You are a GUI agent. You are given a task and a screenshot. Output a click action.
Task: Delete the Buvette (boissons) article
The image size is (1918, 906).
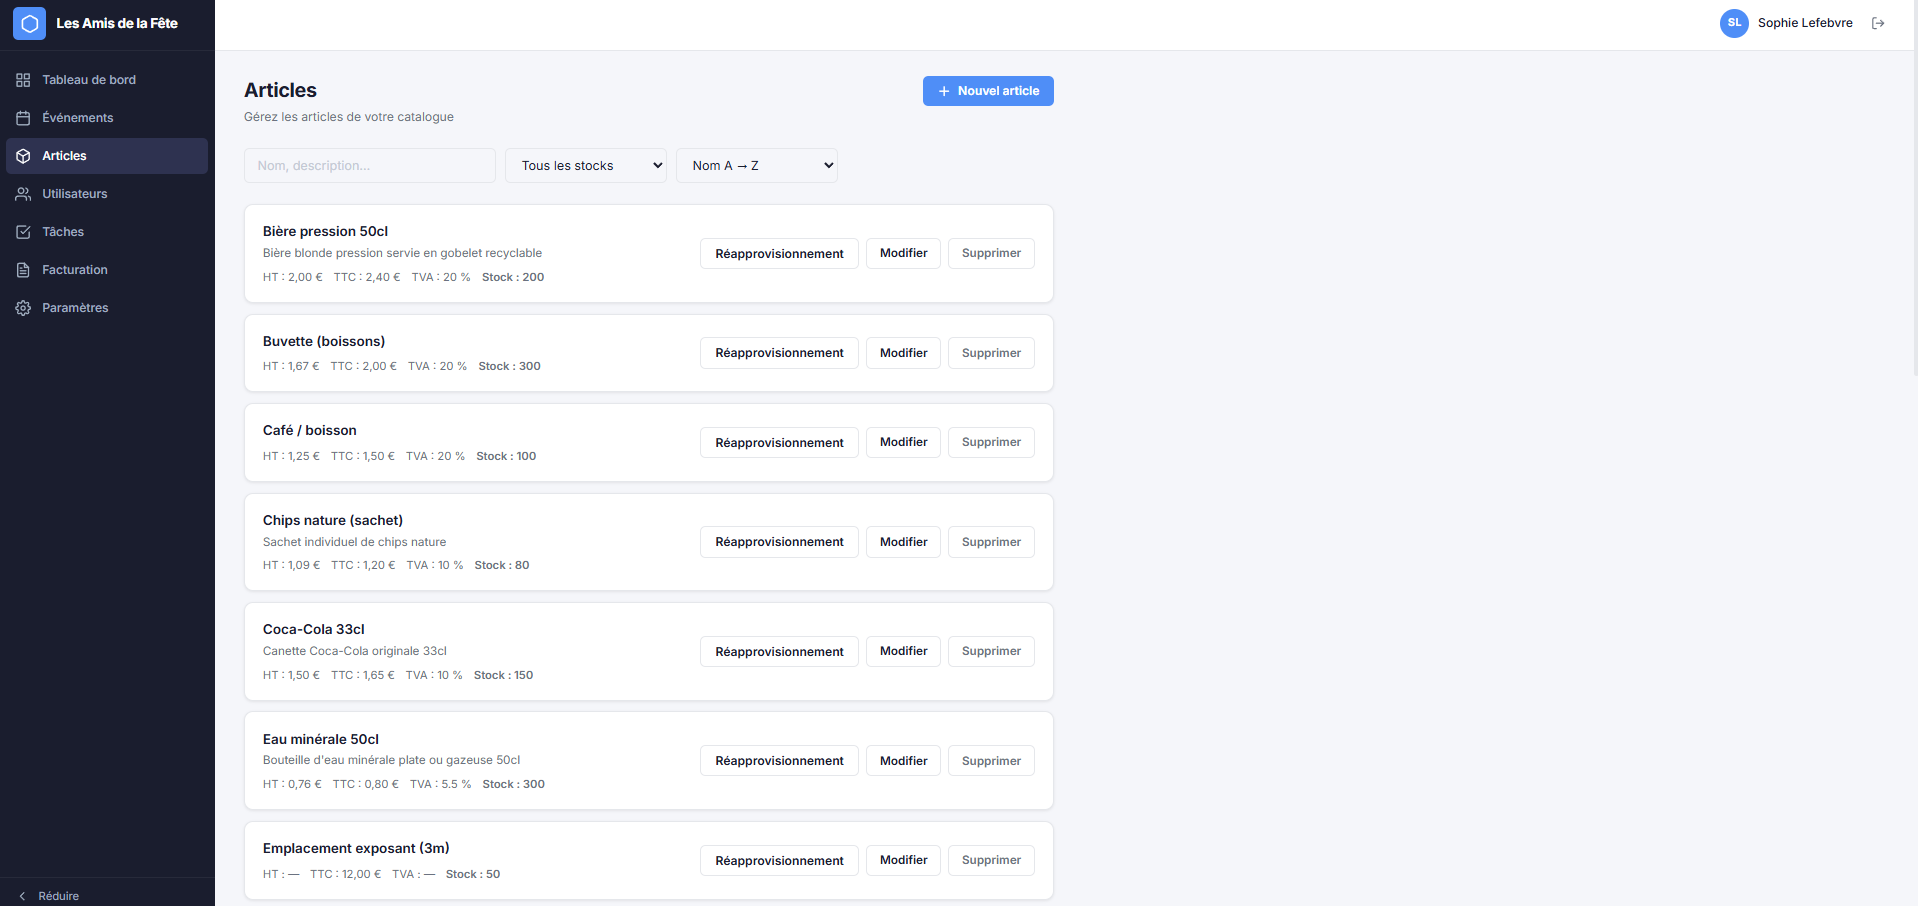991,353
